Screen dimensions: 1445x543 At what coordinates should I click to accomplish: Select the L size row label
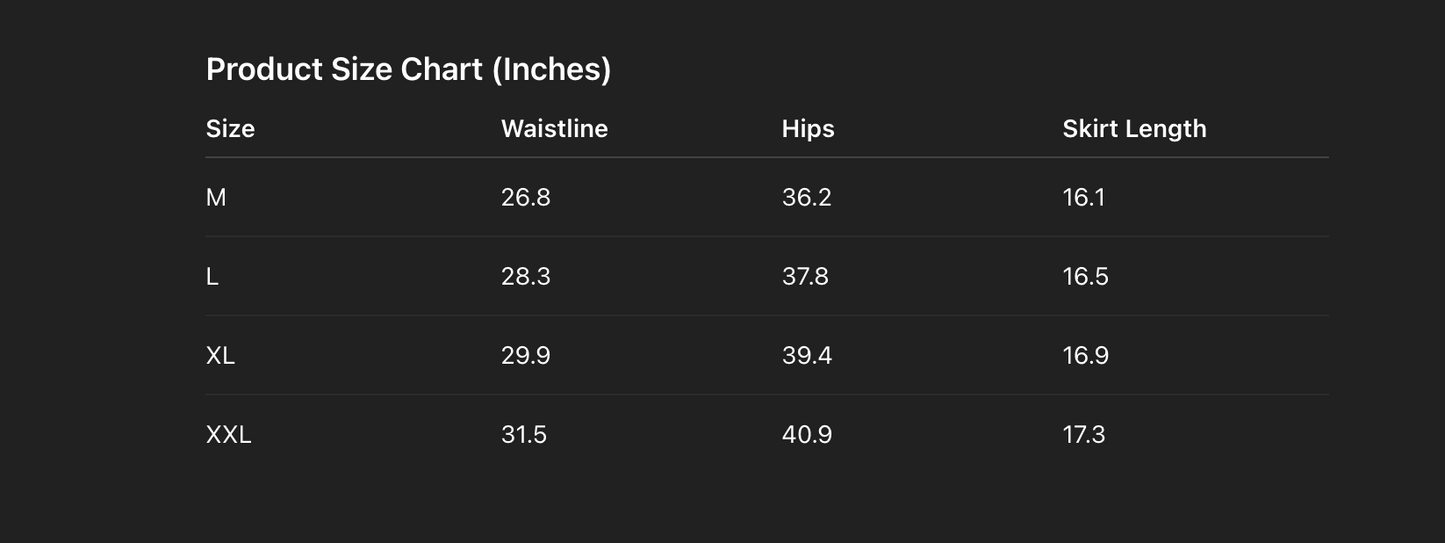pos(212,277)
